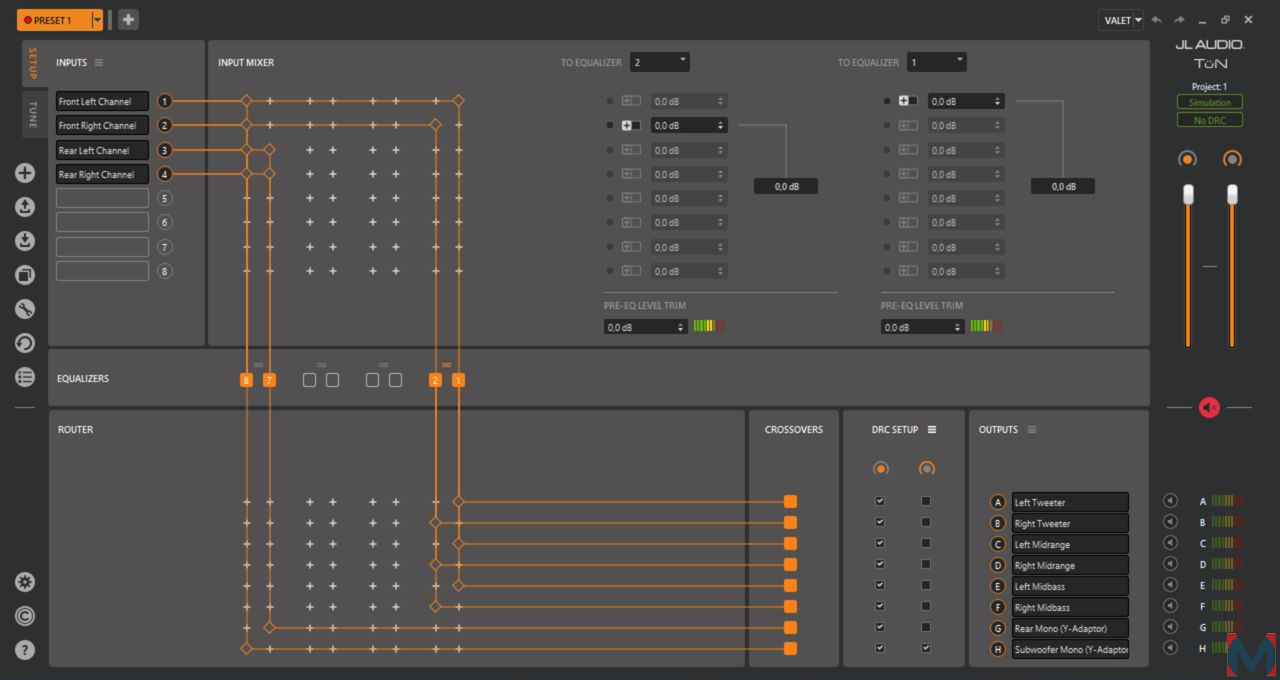Mute output channel D speaker icon
Screen dimensions: 1280x680
click(x=1170, y=564)
